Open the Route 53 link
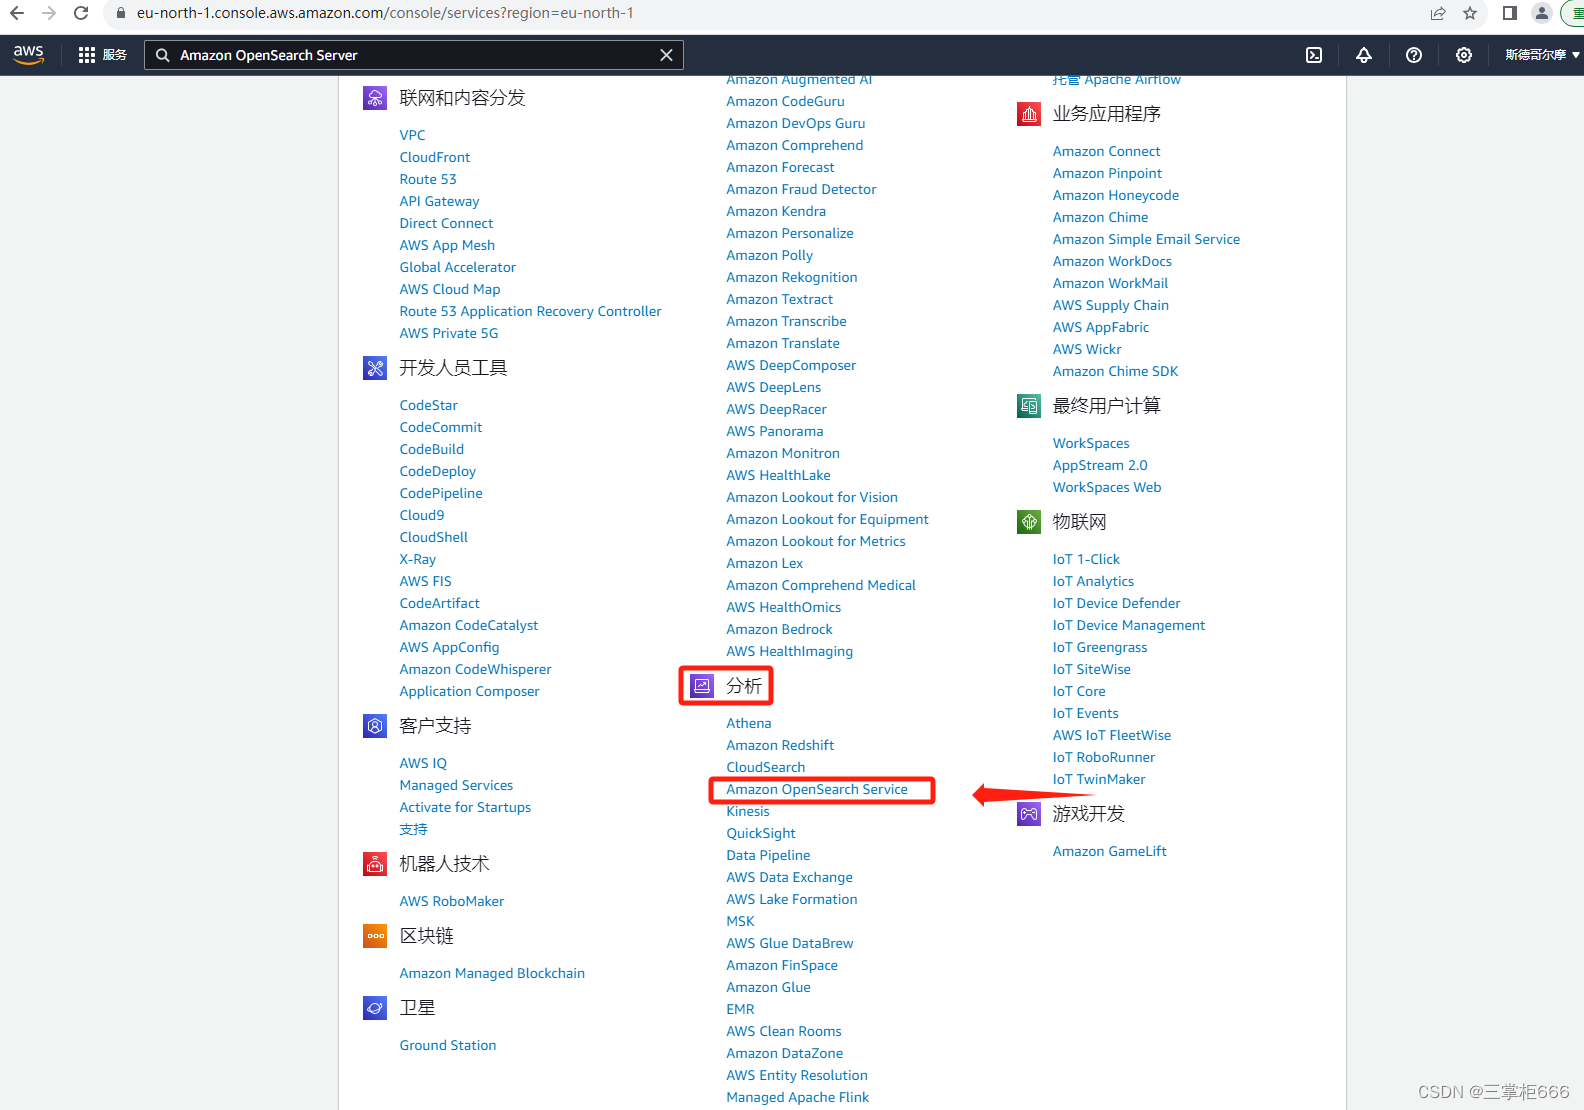The image size is (1584, 1110). 428,180
